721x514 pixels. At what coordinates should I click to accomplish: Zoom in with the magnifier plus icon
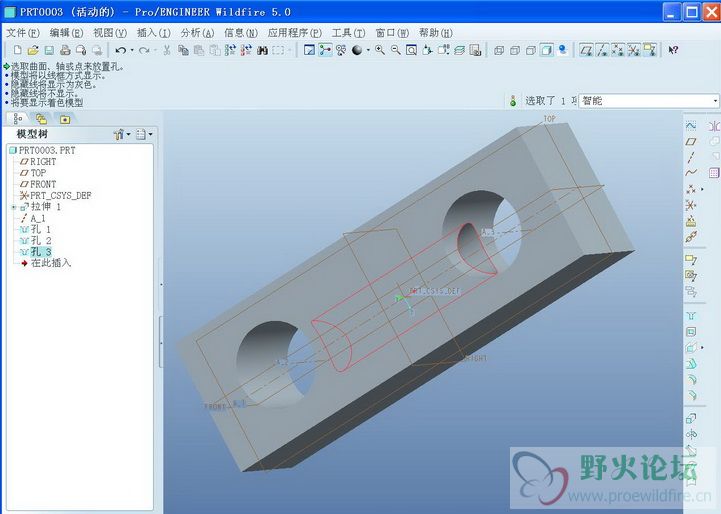click(x=380, y=50)
